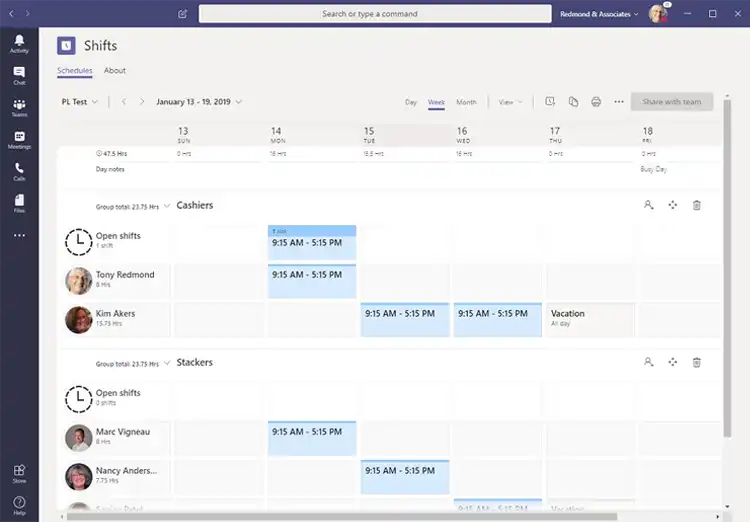
Task: Click the move icon for Cashiers group
Action: 672,205
